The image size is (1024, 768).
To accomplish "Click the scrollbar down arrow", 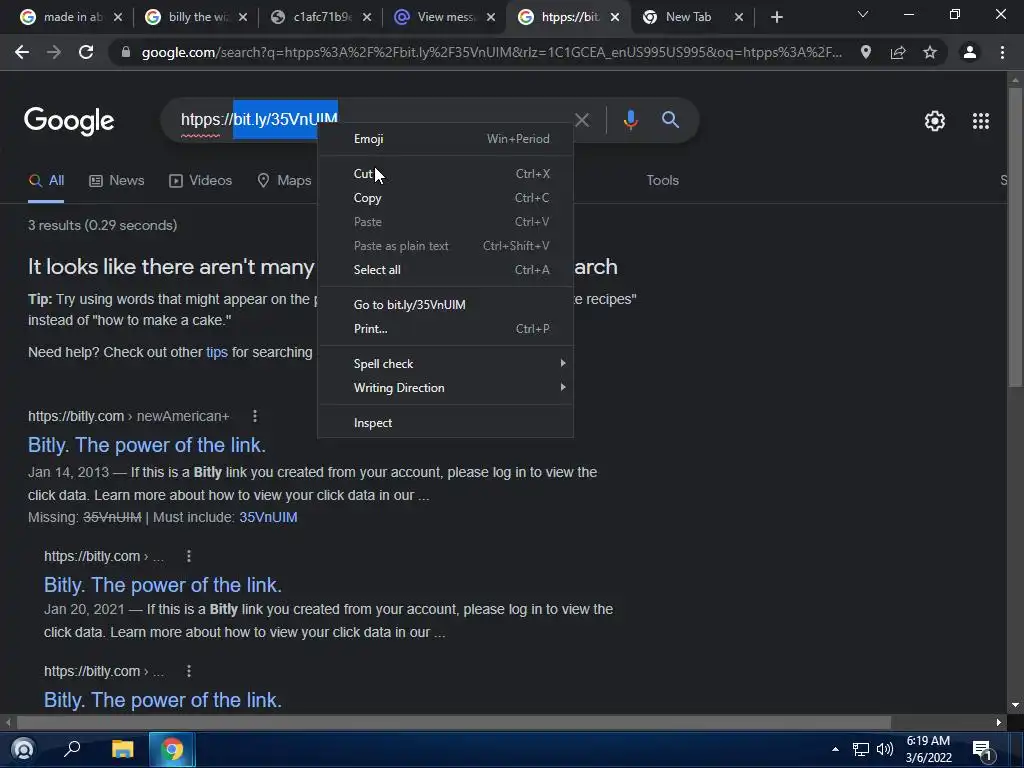I will point(1014,705).
